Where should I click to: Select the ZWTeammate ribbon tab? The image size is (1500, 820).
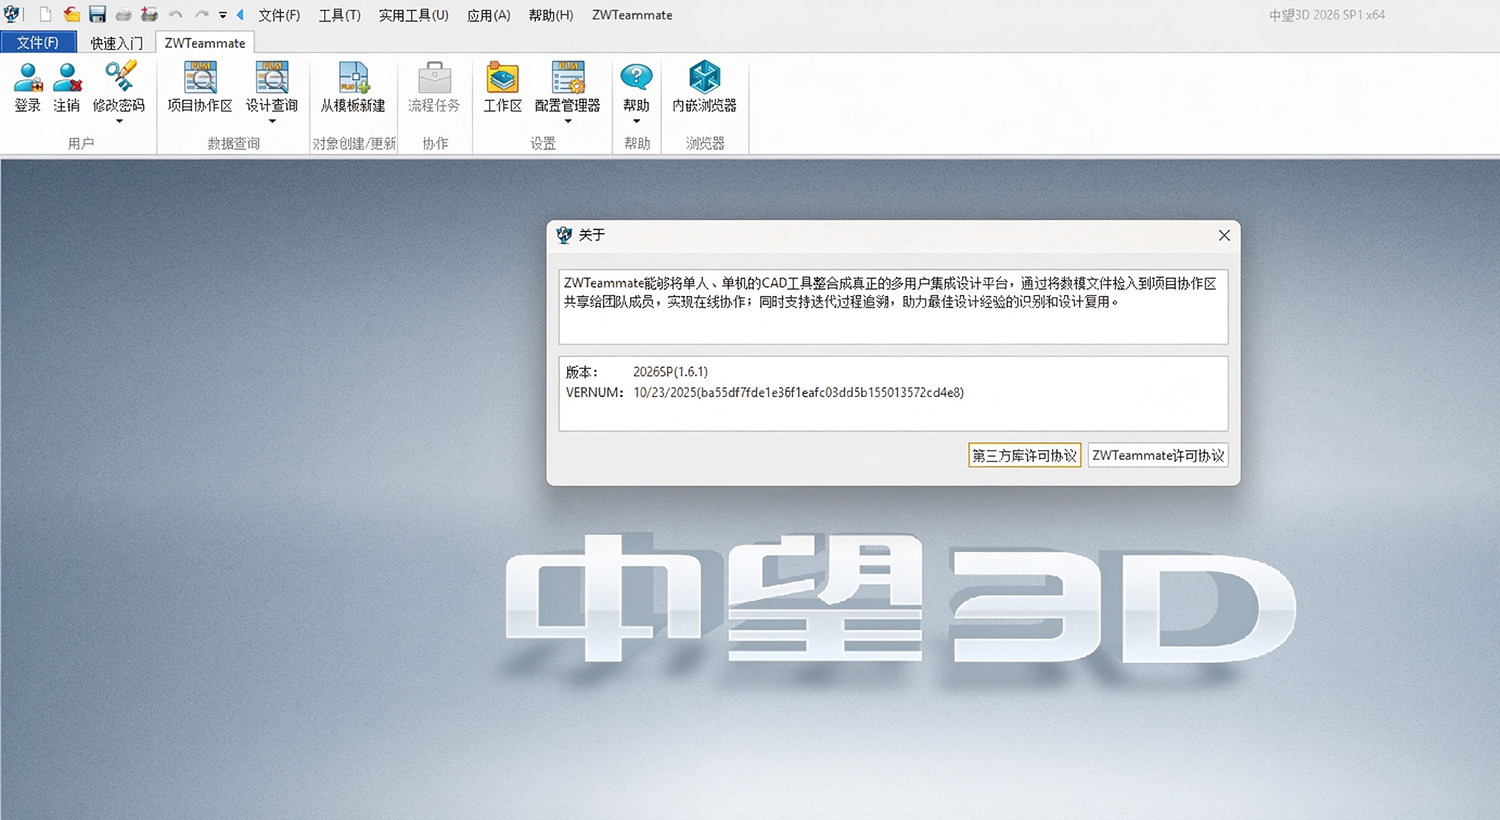click(x=205, y=43)
